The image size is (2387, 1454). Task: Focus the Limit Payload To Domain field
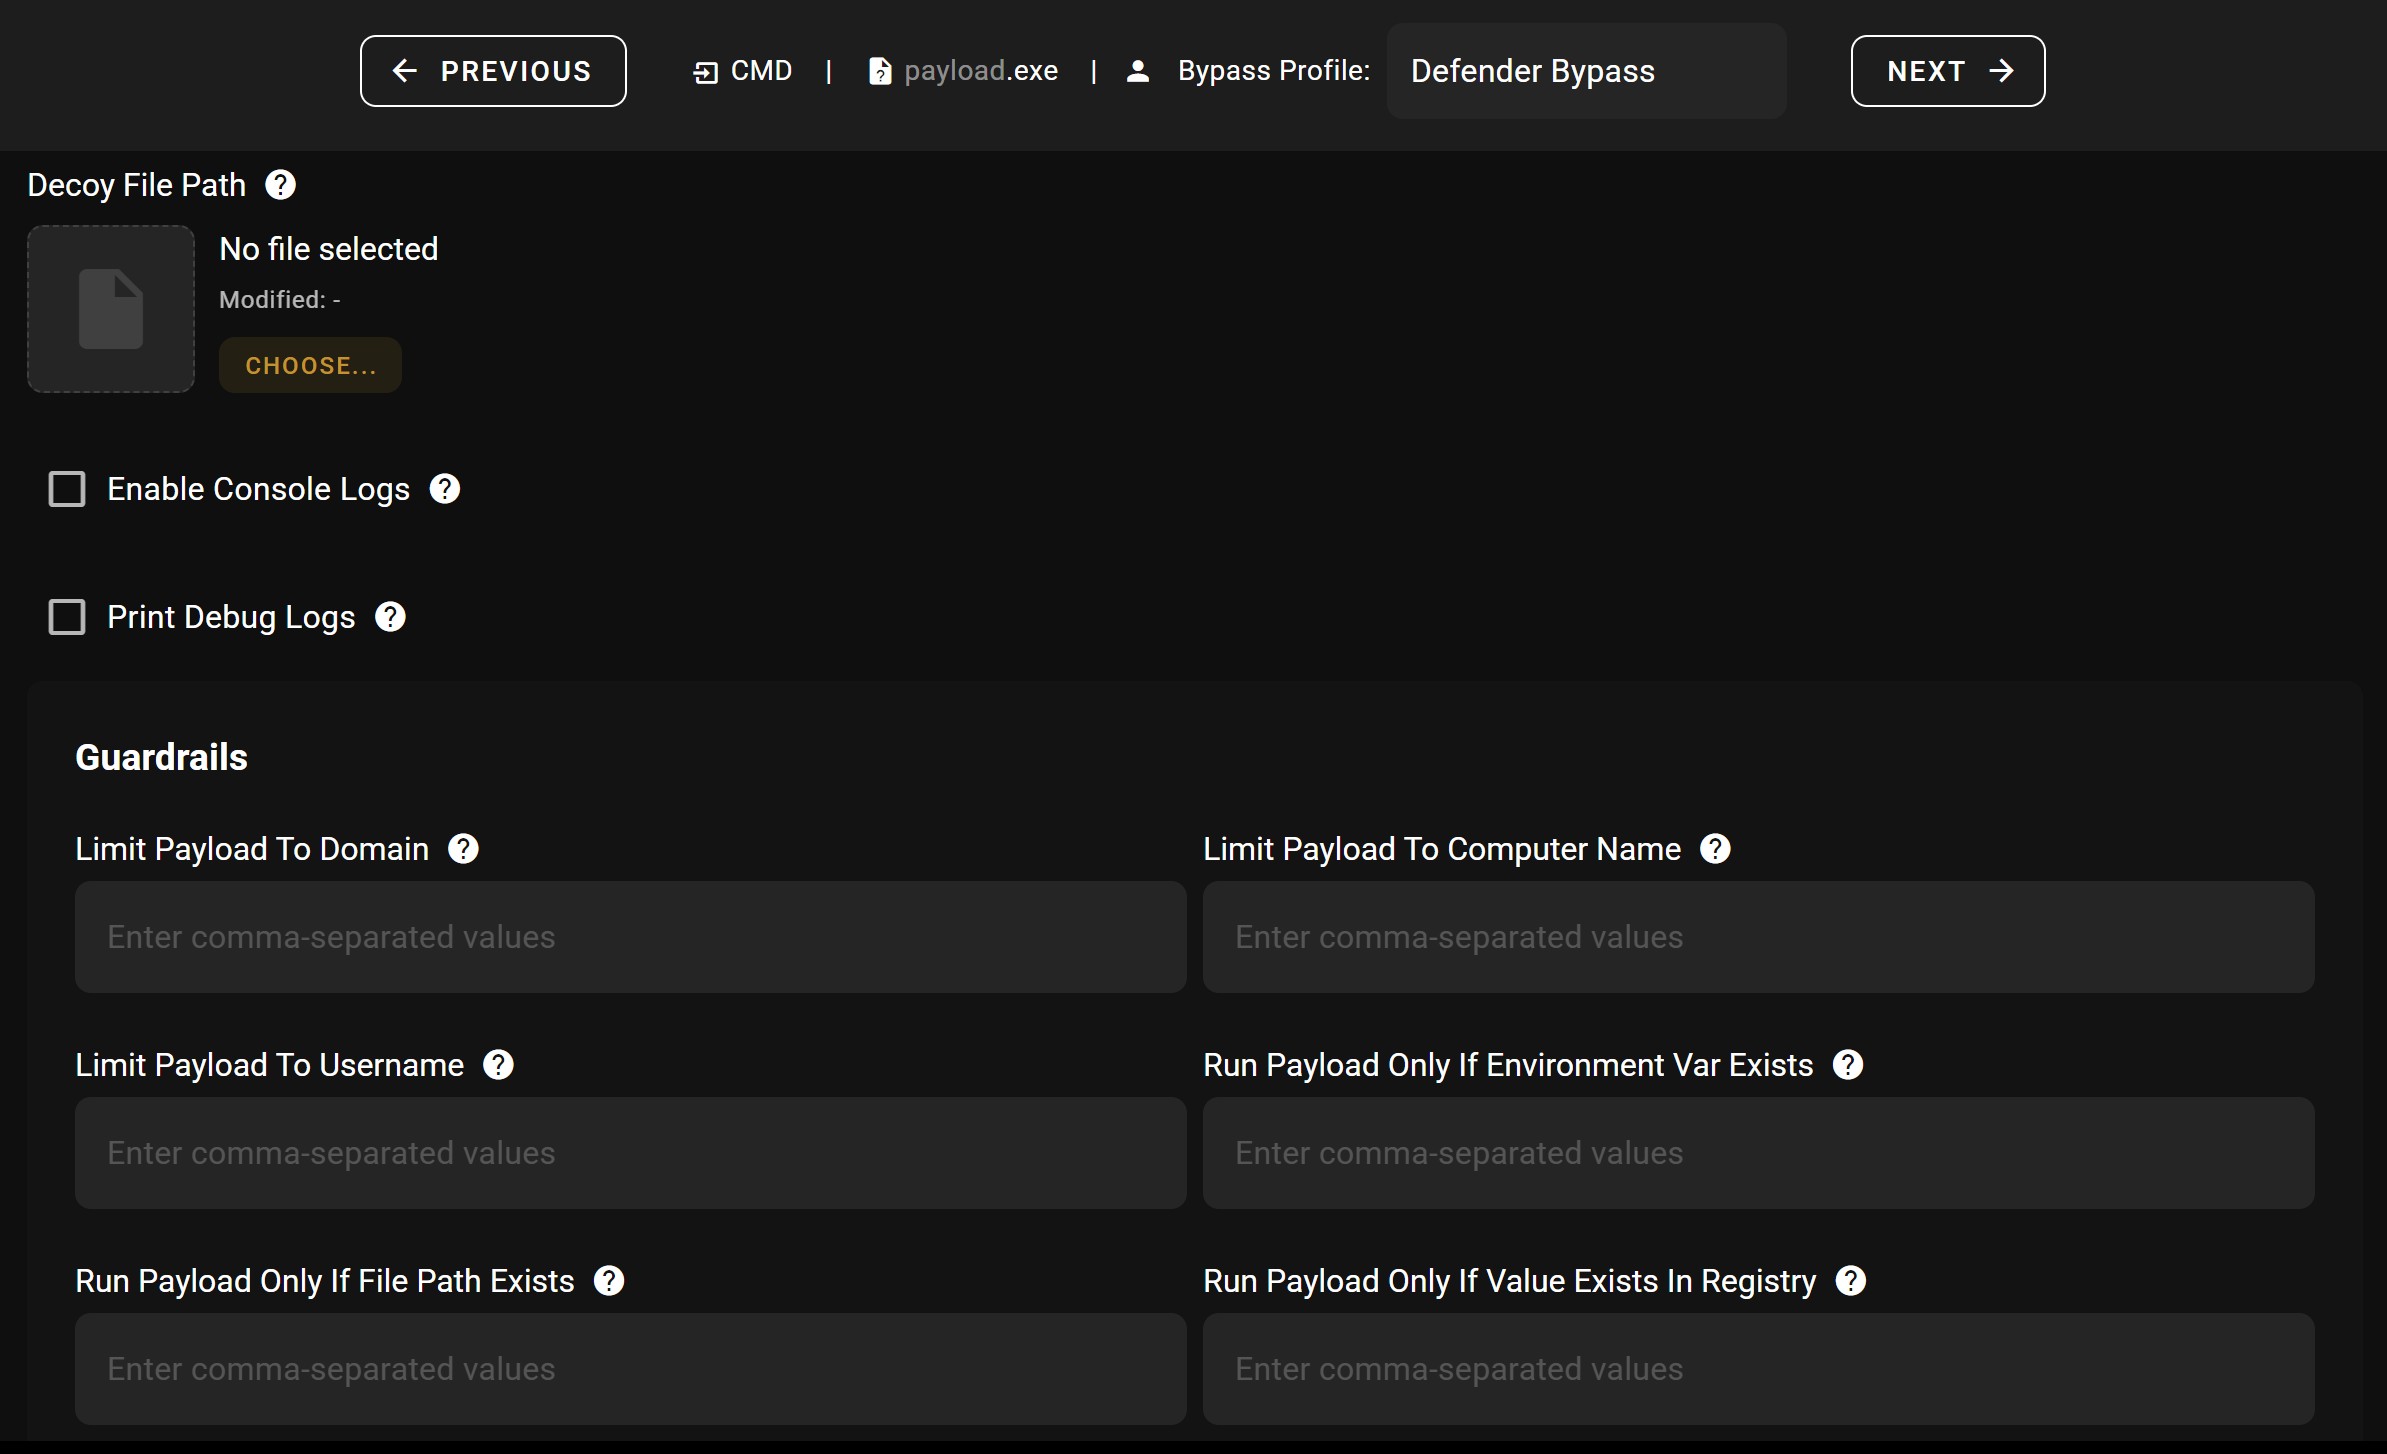(x=630, y=937)
